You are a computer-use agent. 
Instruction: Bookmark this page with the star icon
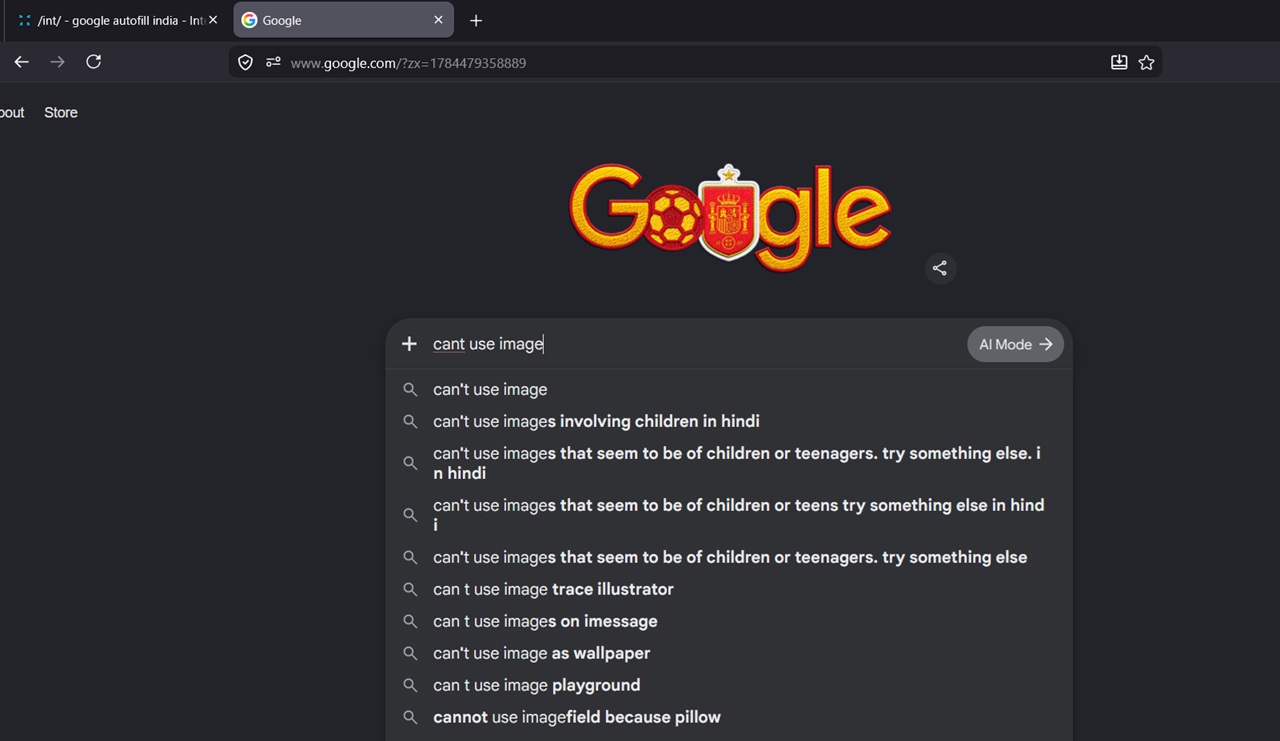point(1146,63)
